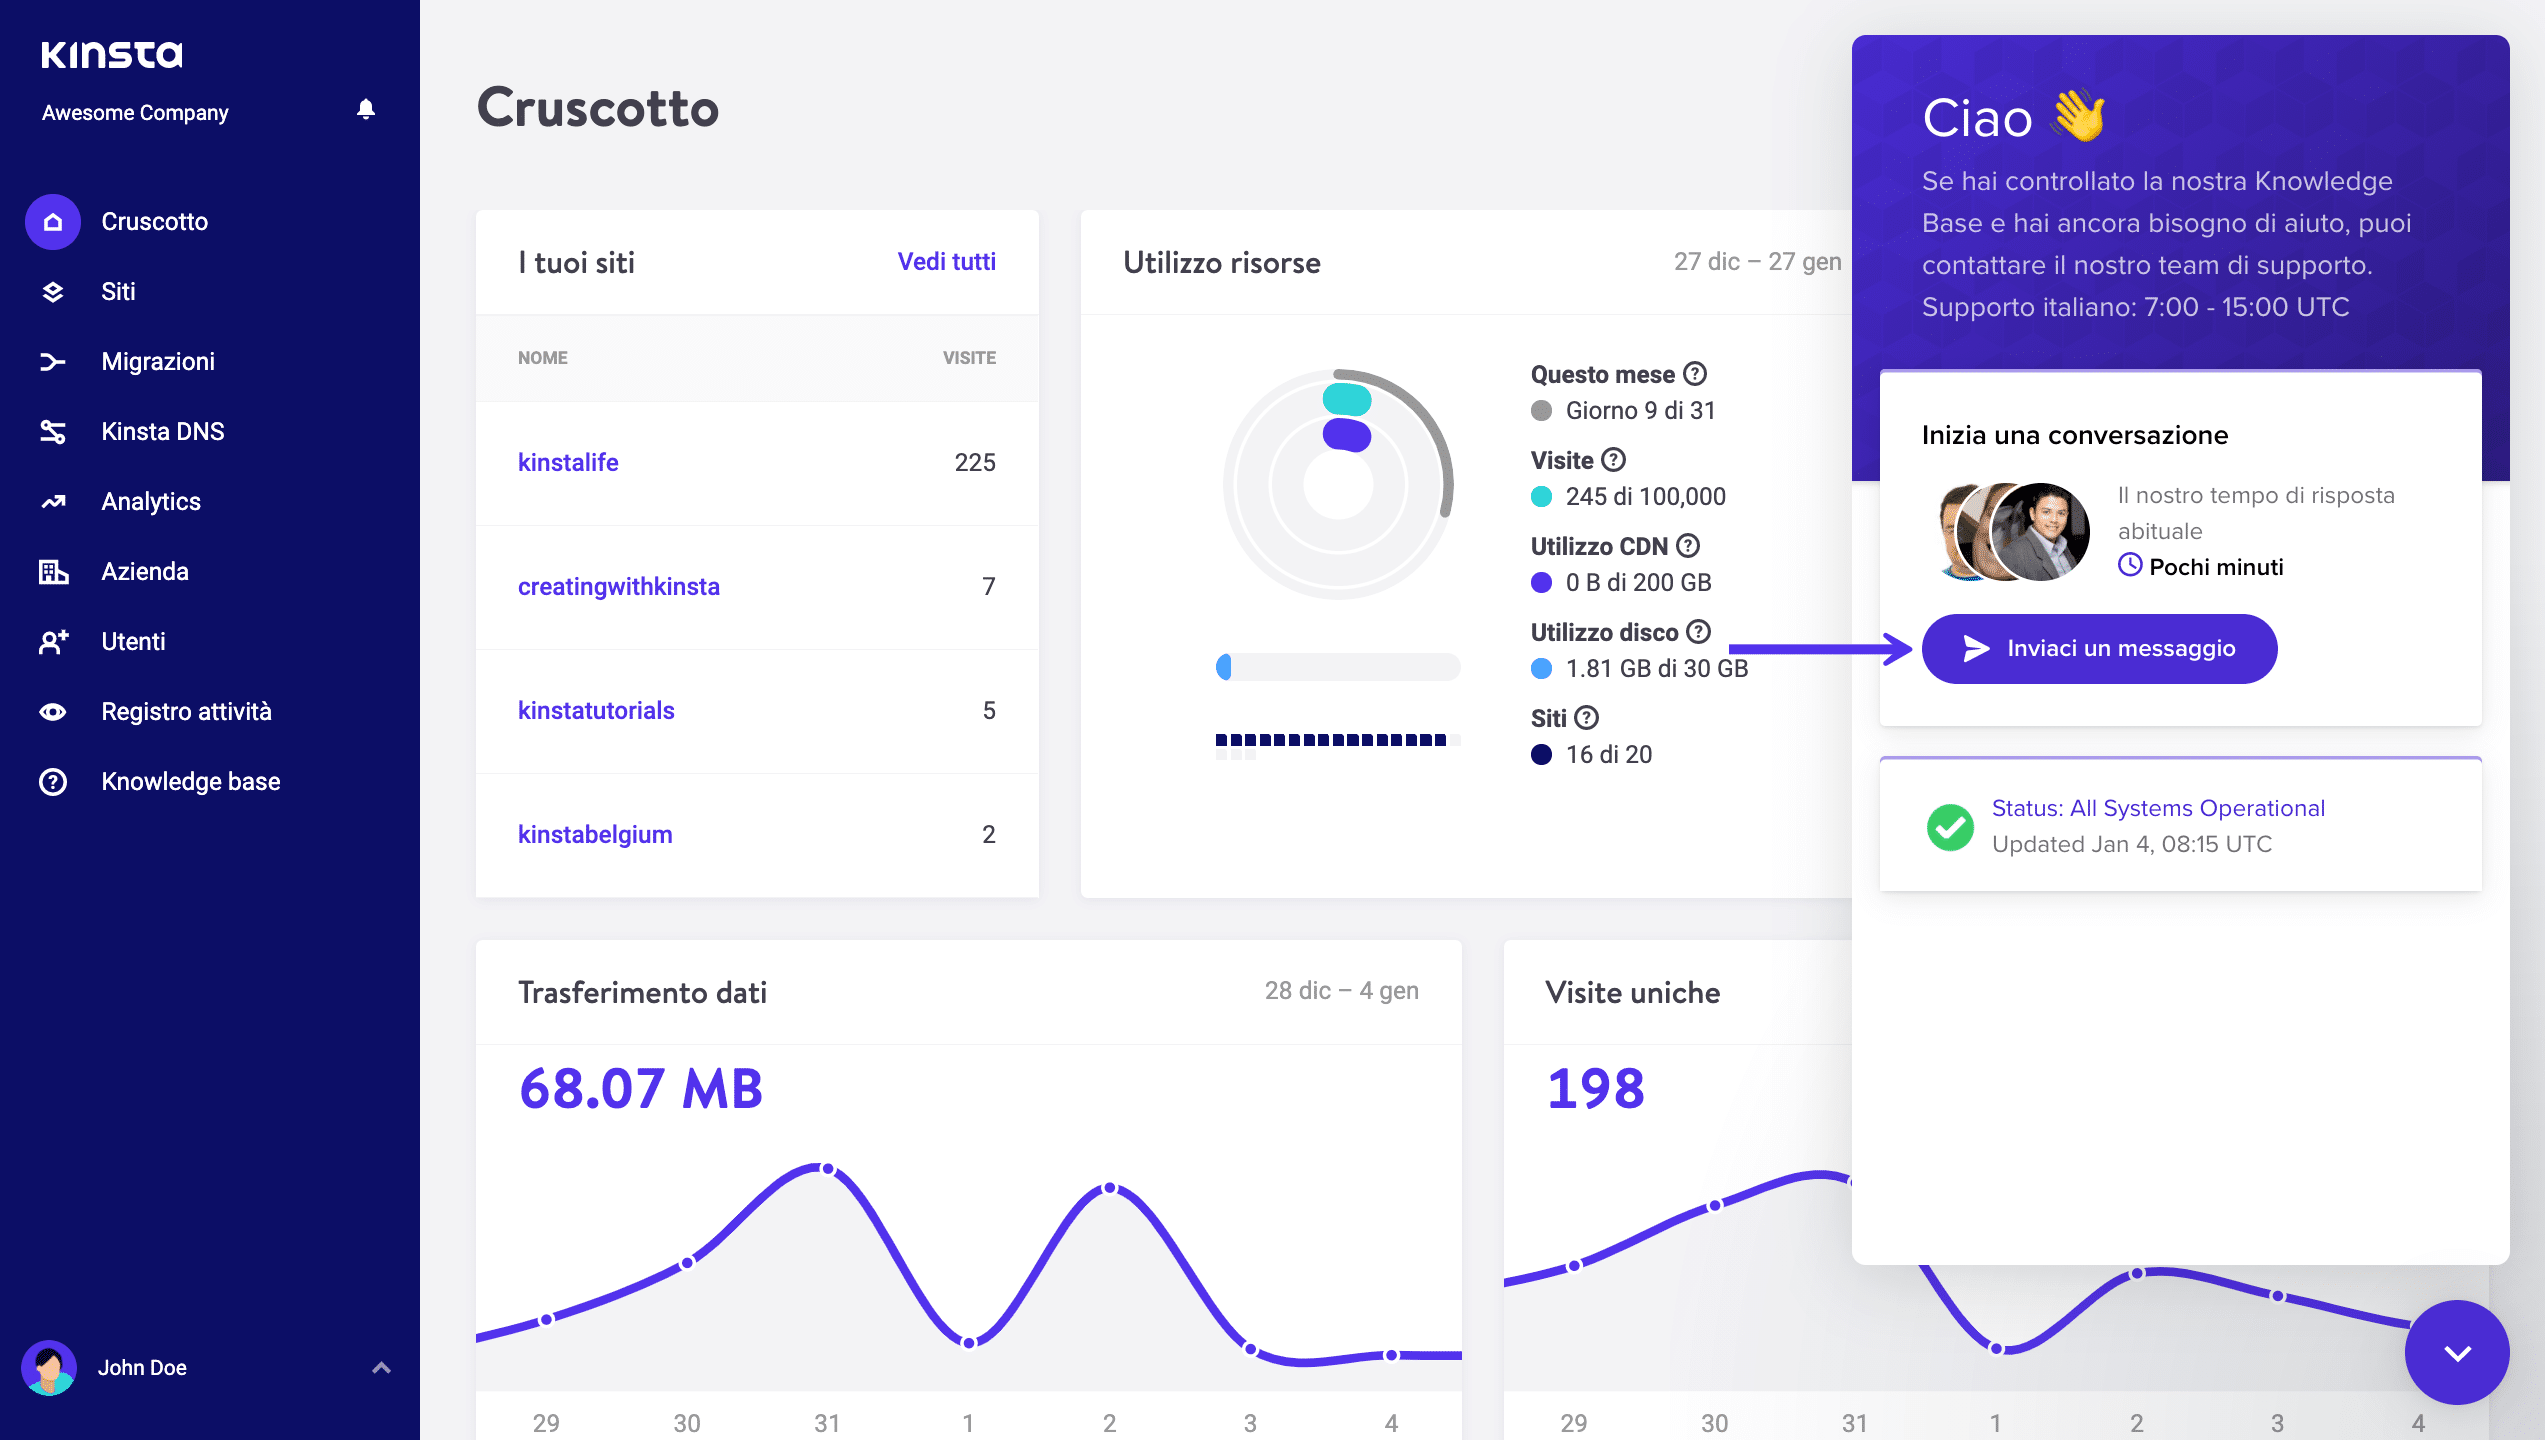This screenshot has width=2545, height=1440.
Task: Click Inviaci un messaggio button
Action: click(x=2099, y=649)
